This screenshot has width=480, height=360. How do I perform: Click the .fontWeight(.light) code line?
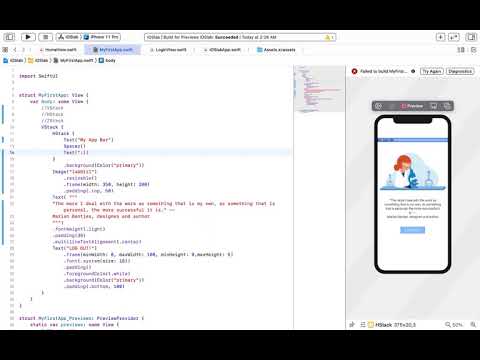point(80,229)
